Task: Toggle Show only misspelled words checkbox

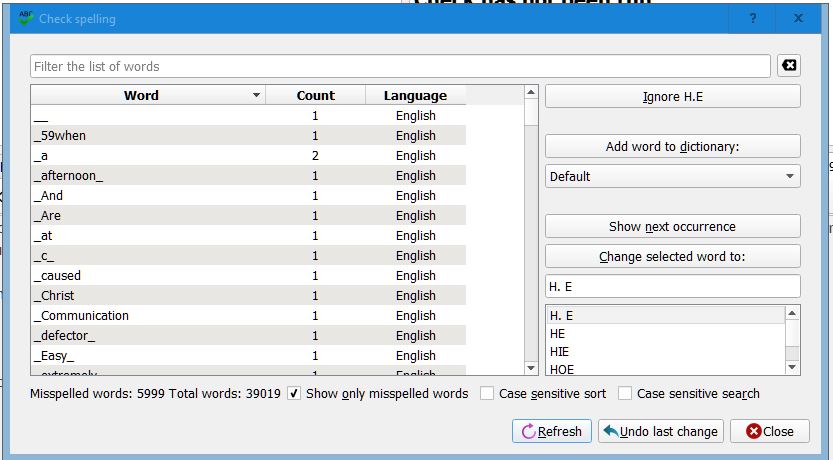Action: pos(294,394)
